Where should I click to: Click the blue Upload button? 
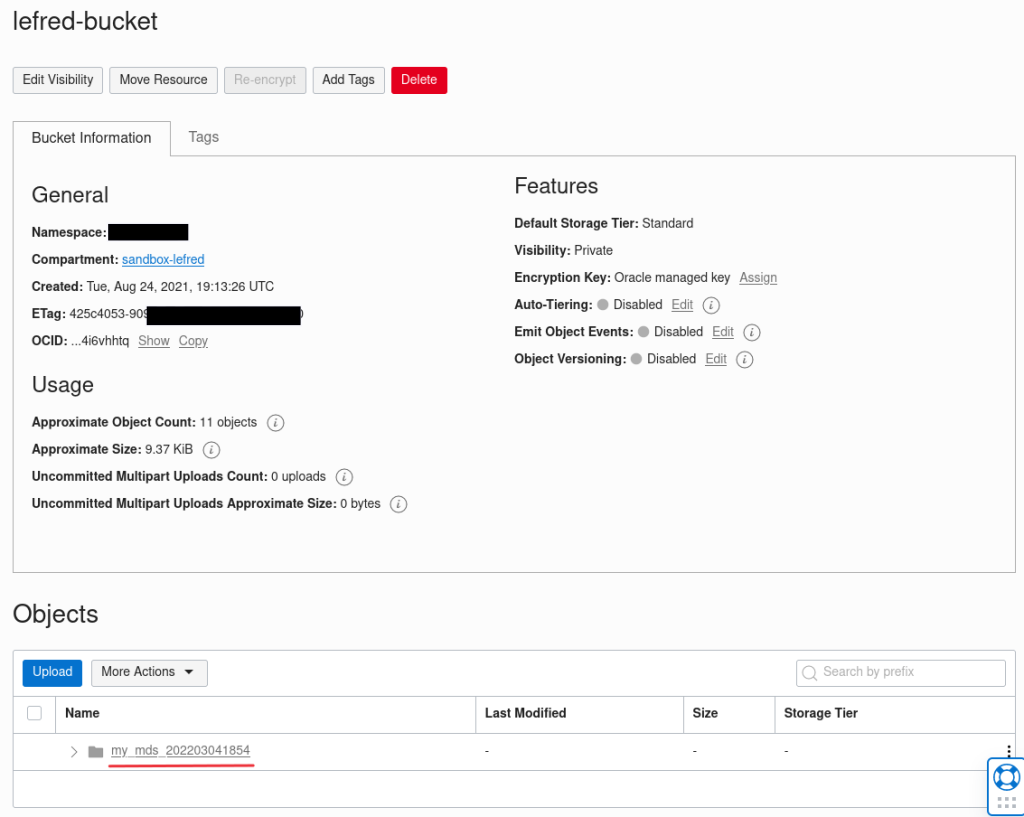coord(52,673)
